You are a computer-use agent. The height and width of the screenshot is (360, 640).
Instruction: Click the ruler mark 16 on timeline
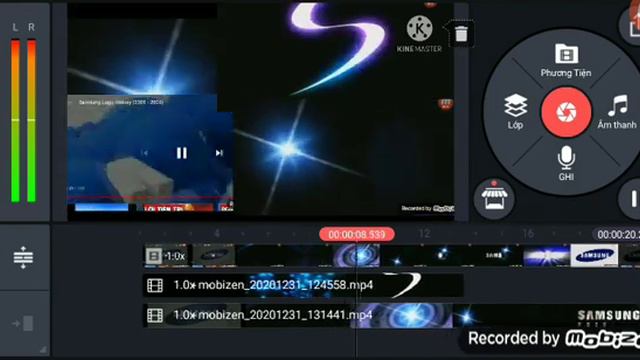528,233
